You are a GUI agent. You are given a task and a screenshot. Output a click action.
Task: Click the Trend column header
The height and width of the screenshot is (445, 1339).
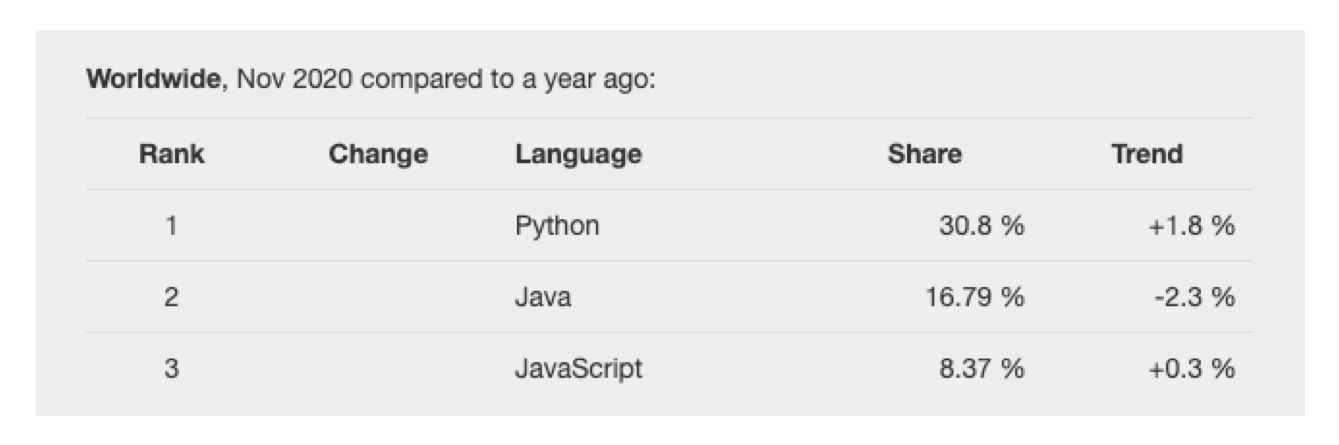[x=1146, y=154]
